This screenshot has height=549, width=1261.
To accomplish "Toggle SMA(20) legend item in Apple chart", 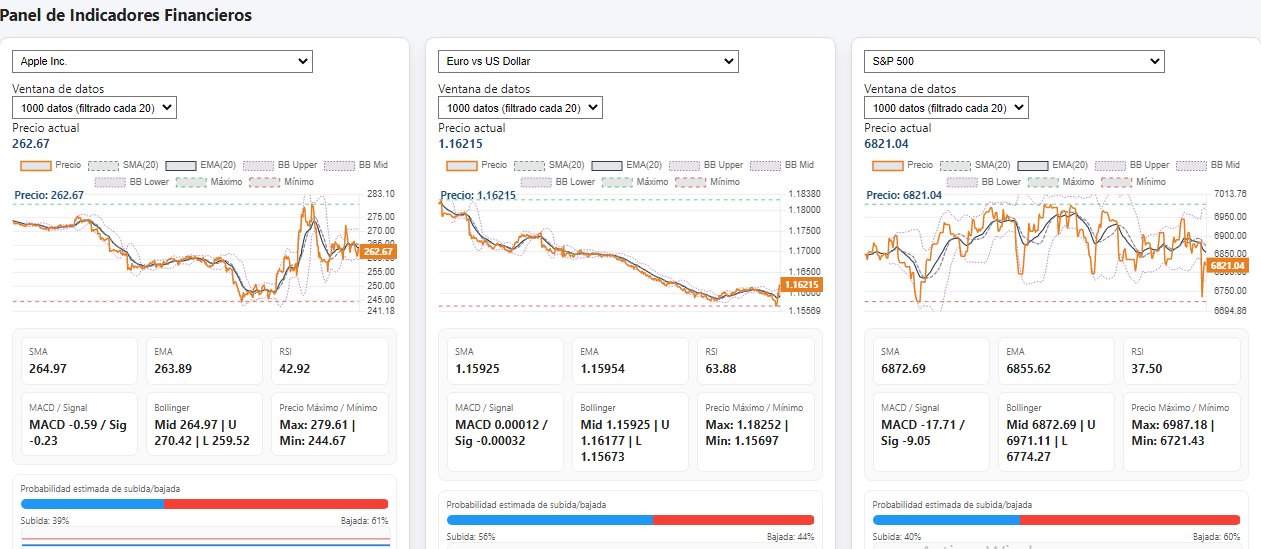I will (x=124, y=165).
